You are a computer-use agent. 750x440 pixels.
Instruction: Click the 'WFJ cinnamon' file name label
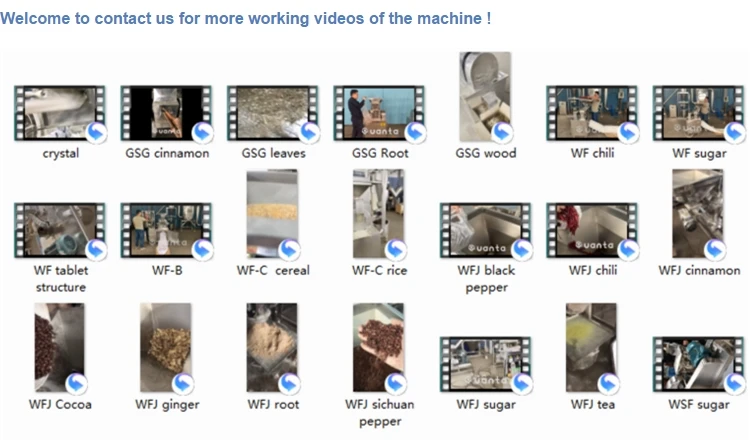tap(699, 270)
